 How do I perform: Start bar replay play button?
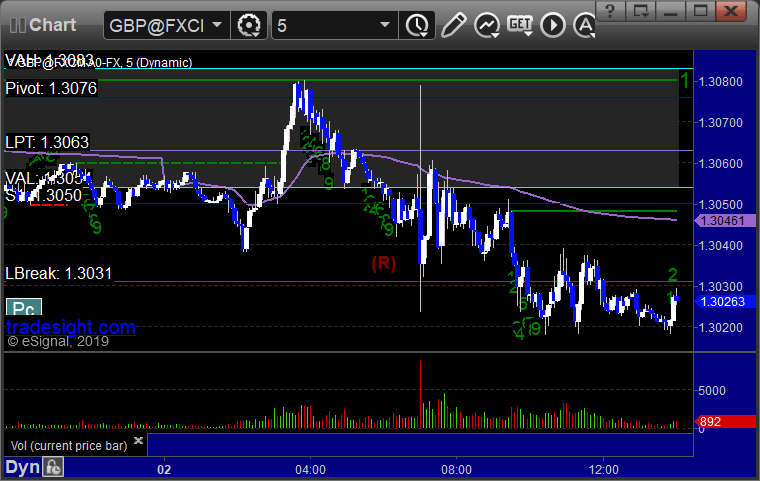[553, 25]
